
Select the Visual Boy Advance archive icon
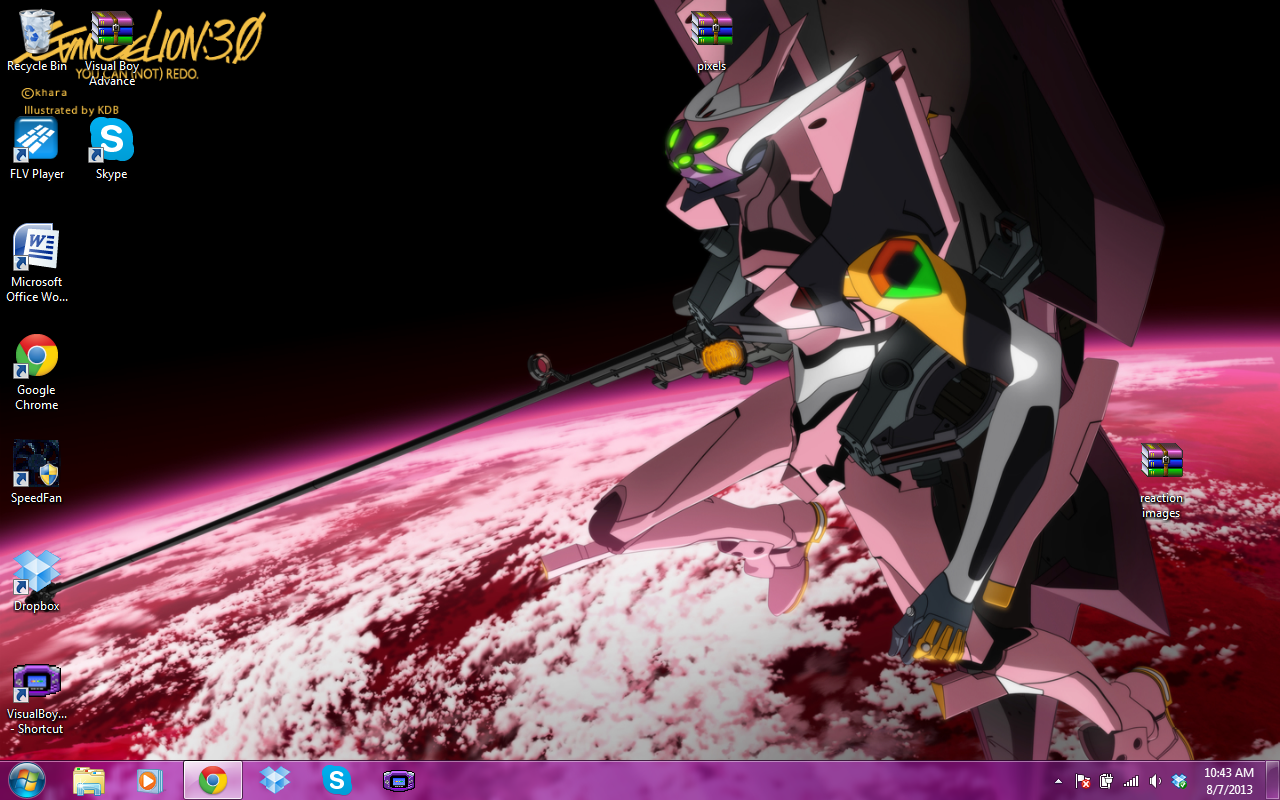(112, 47)
